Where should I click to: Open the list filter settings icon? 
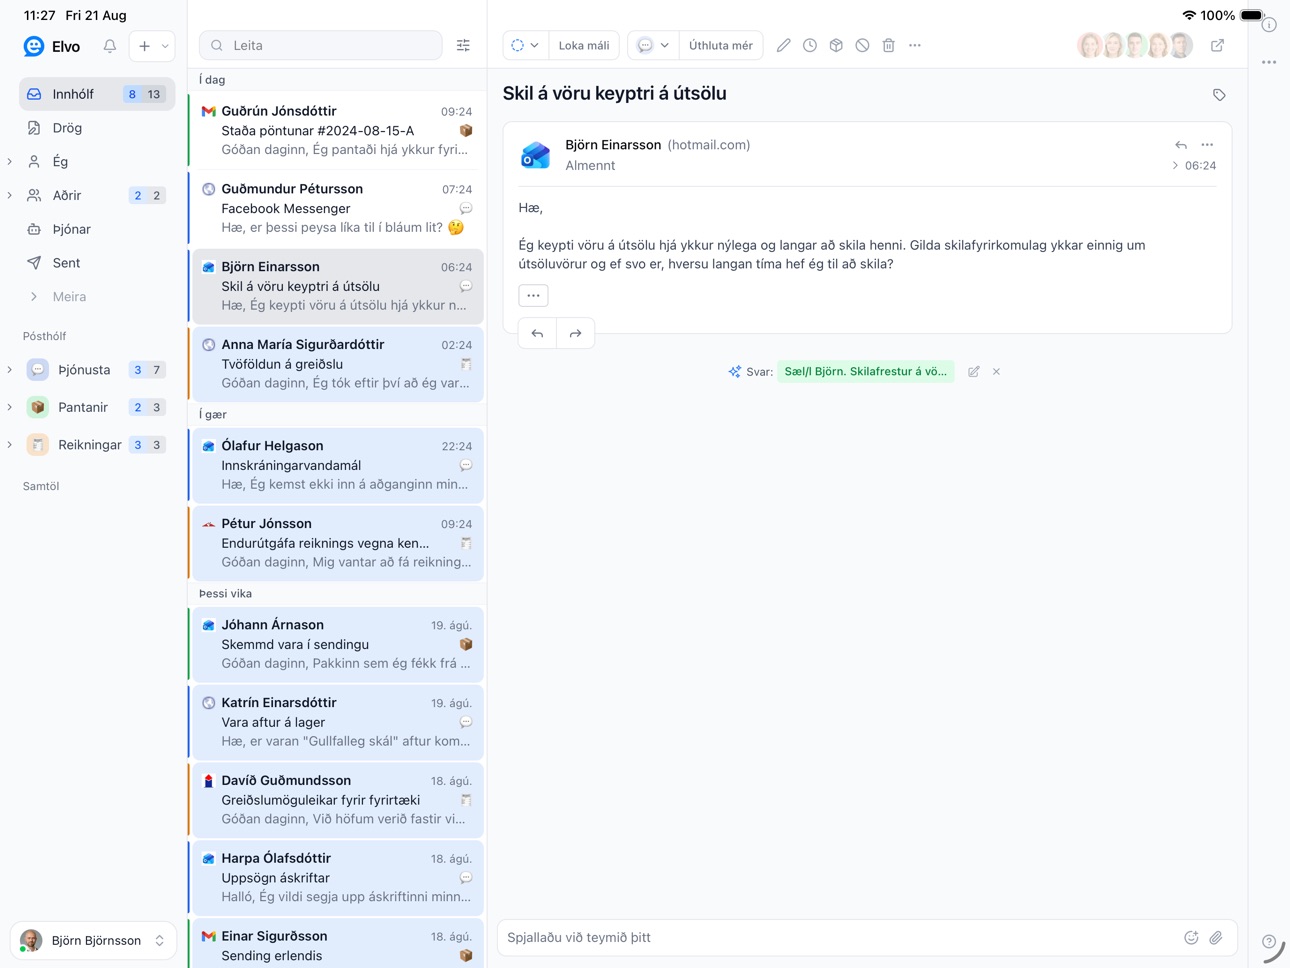pyautogui.click(x=463, y=46)
